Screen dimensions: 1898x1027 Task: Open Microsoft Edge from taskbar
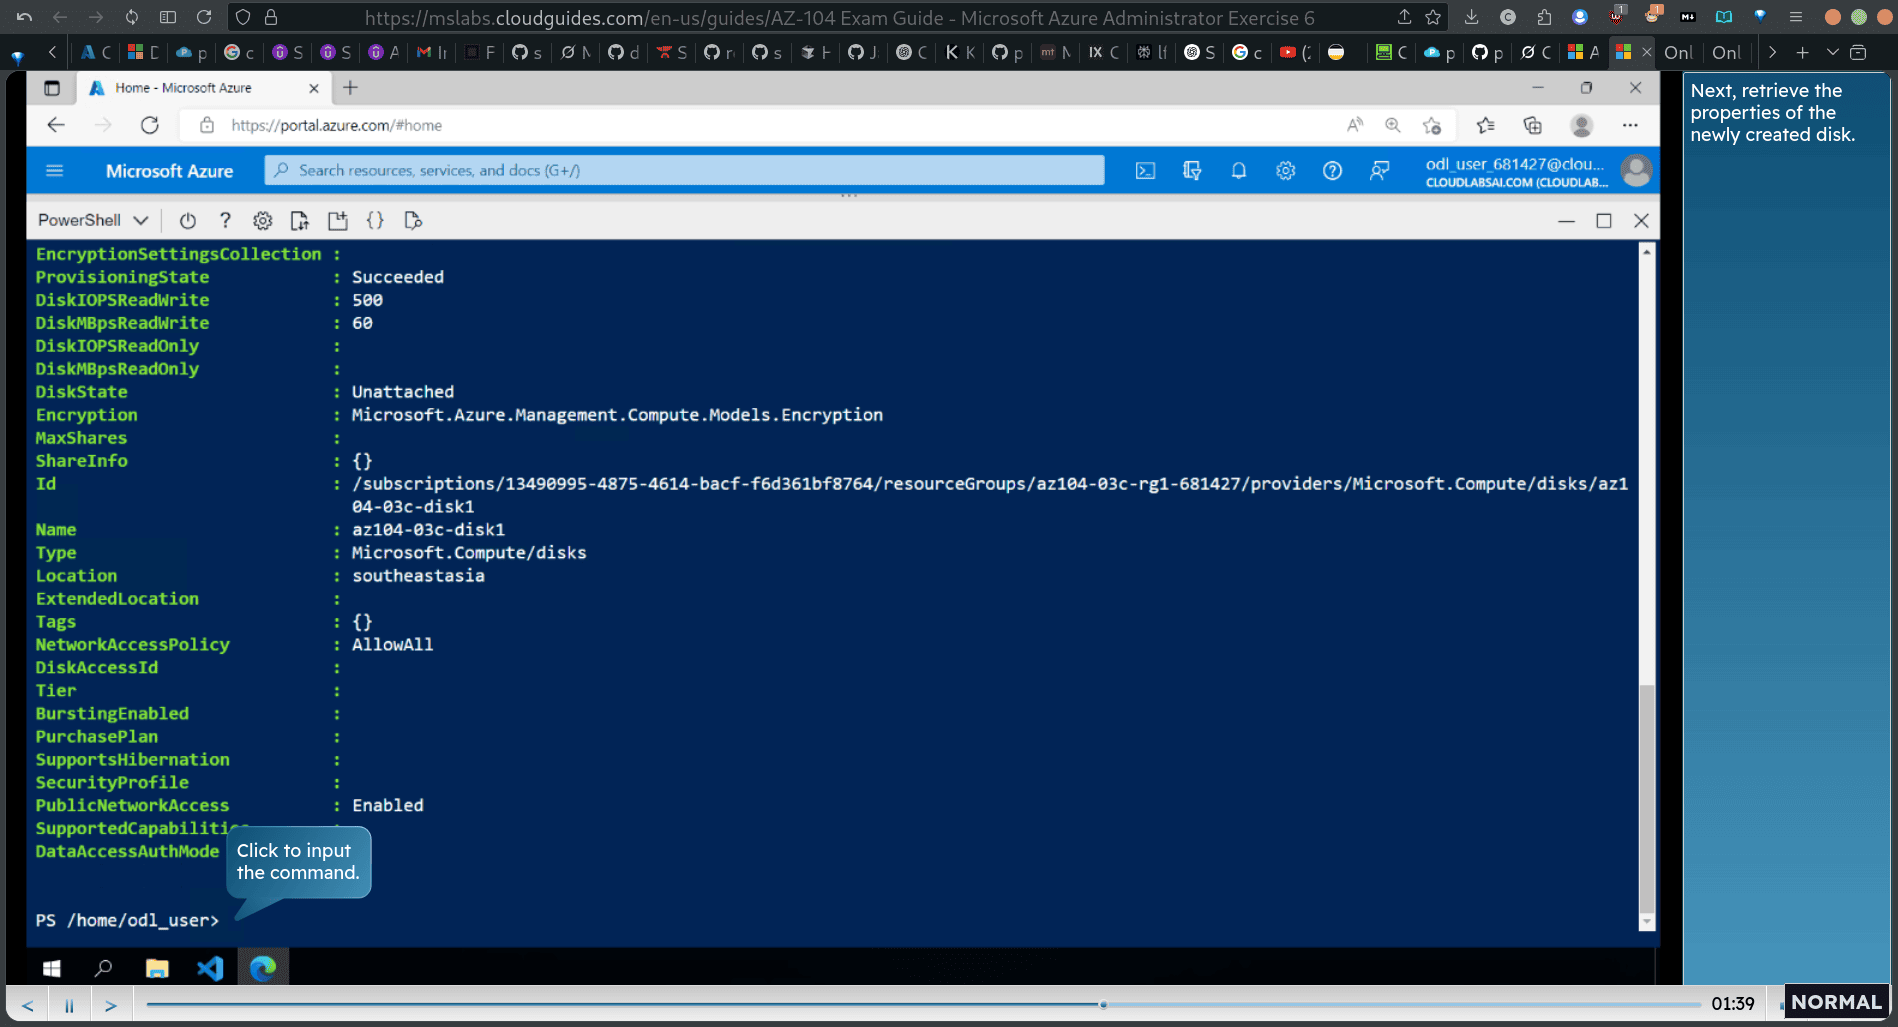[x=263, y=968]
